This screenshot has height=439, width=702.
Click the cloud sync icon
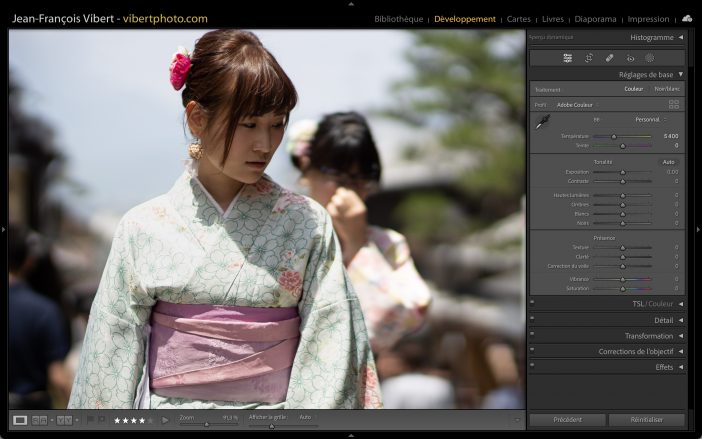[x=687, y=18]
